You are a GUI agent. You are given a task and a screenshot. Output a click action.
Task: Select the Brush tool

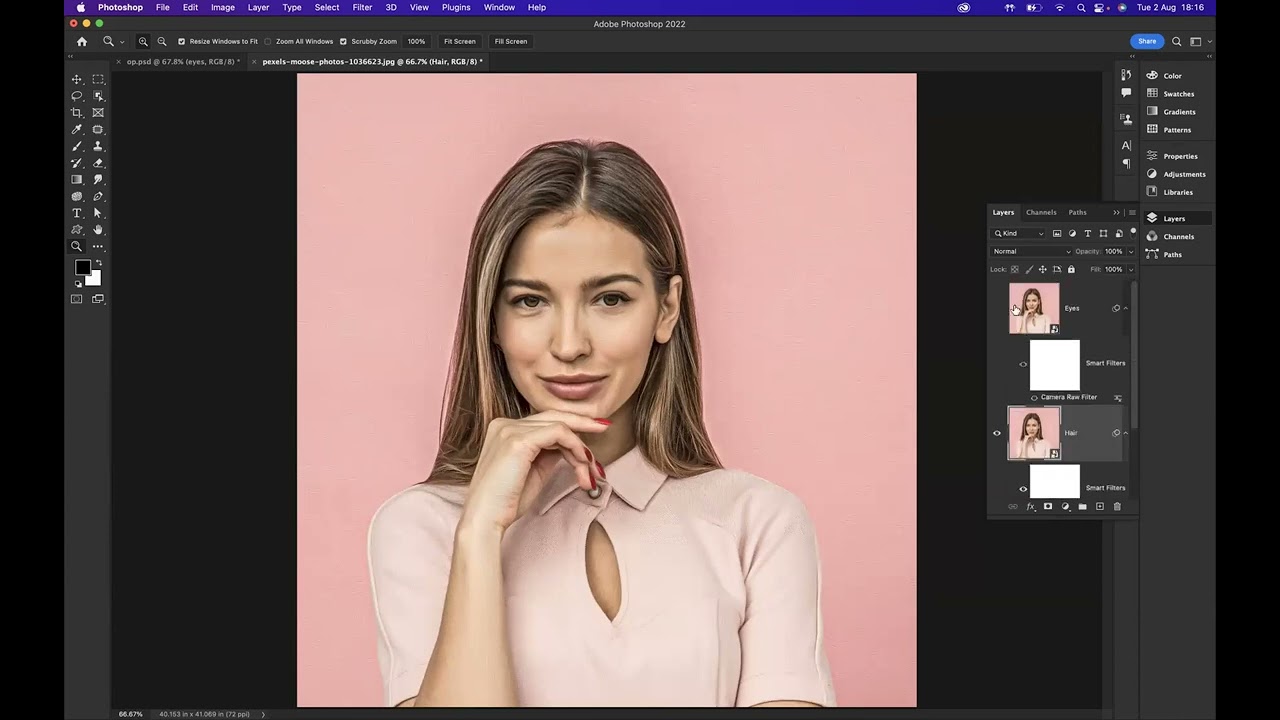coord(77,146)
